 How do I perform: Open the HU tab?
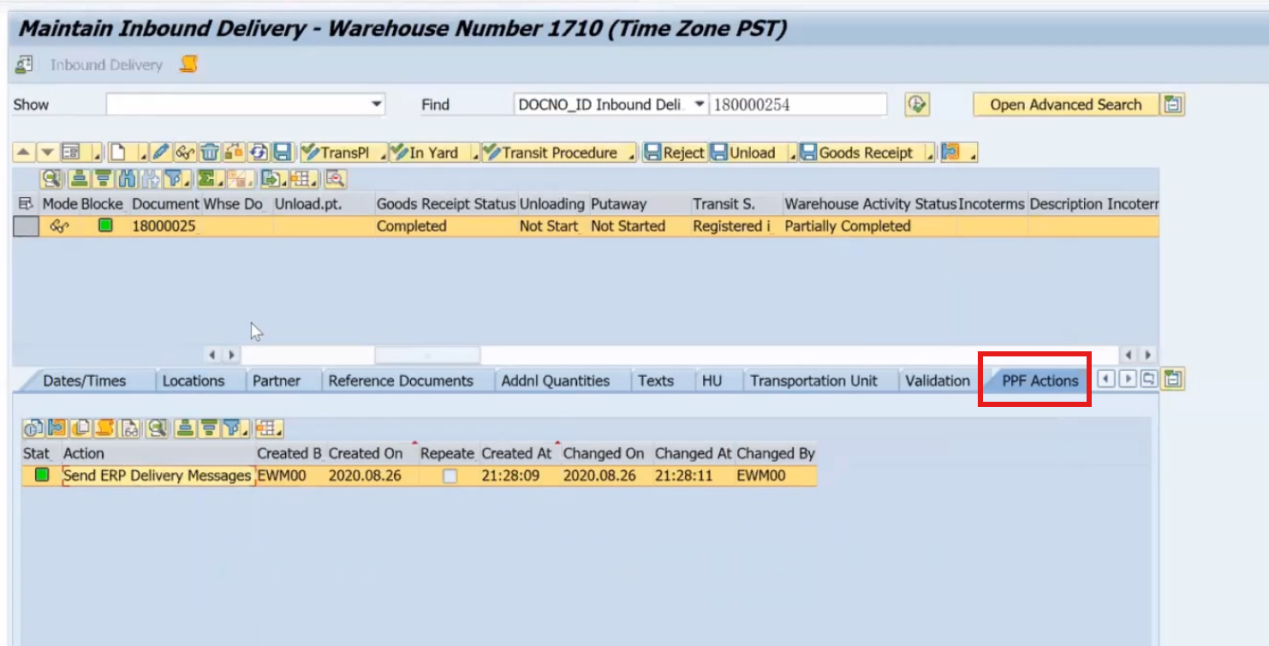pyautogui.click(x=711, y=380)
